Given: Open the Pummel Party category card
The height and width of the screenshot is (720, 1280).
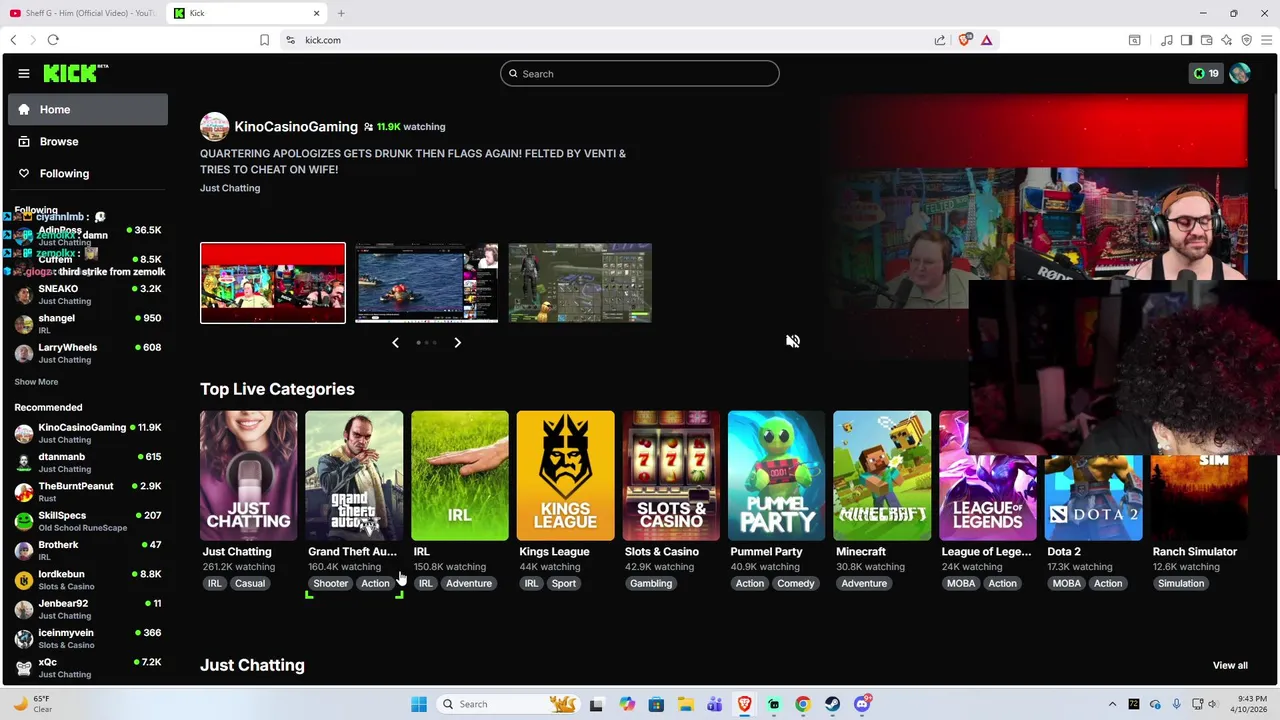Looking at the screenshot, I should pyautogui.click(x=776, y=476).
